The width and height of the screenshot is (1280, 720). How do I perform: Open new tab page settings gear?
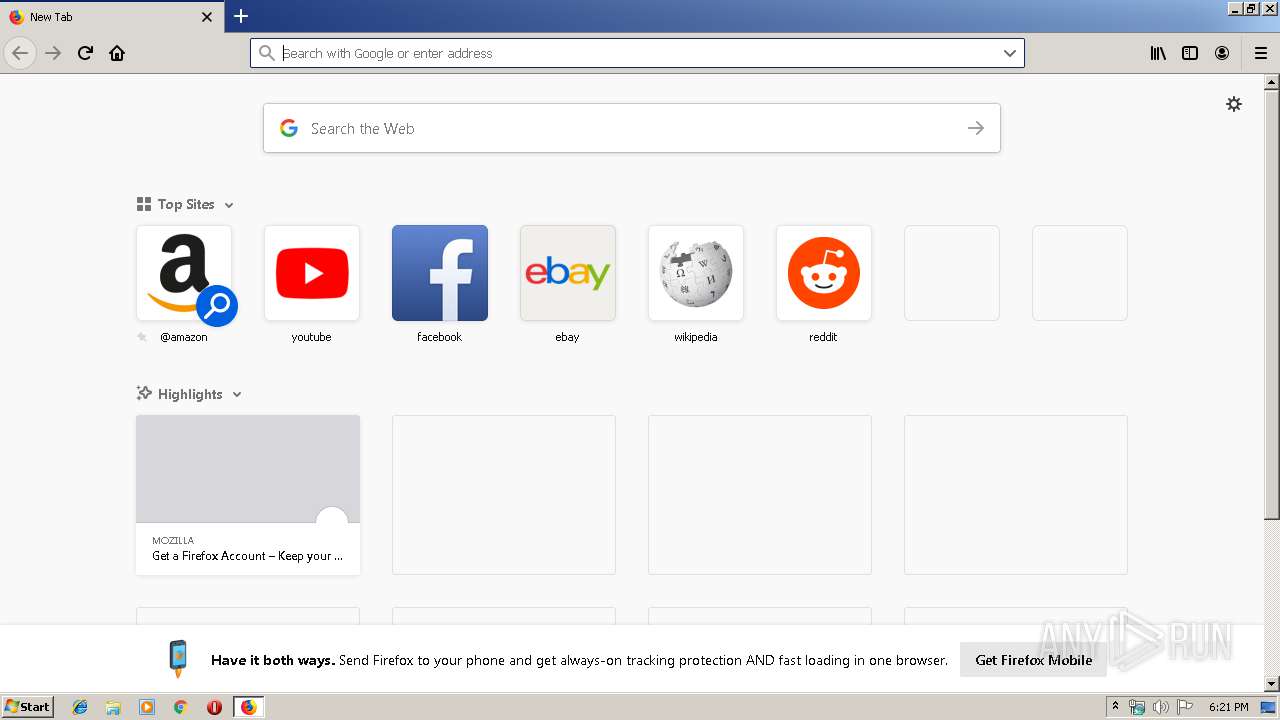pyautogui.click(x=1234, y=104)
